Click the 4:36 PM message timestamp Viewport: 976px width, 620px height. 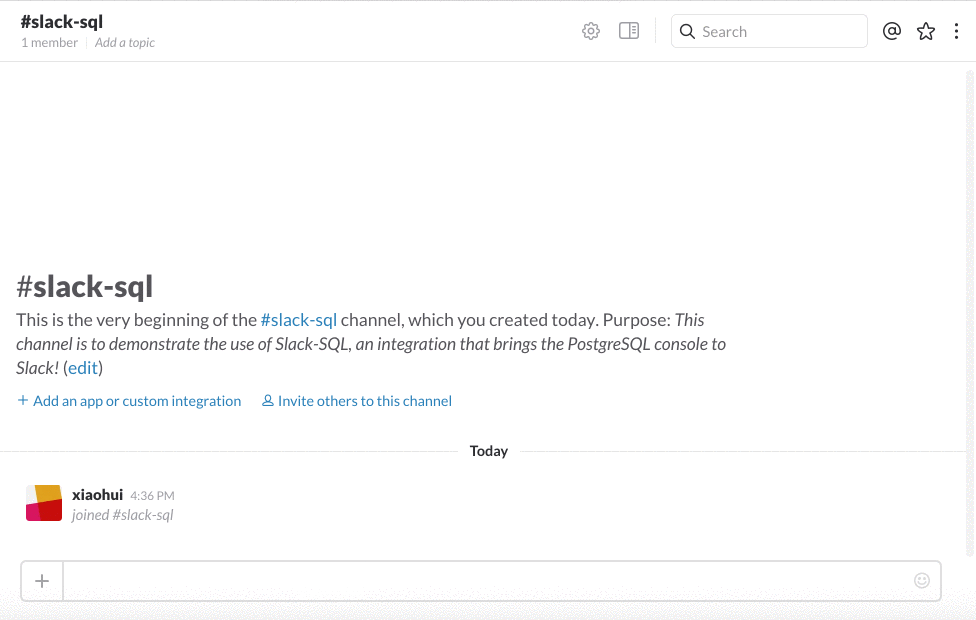(x=152, y=496)
